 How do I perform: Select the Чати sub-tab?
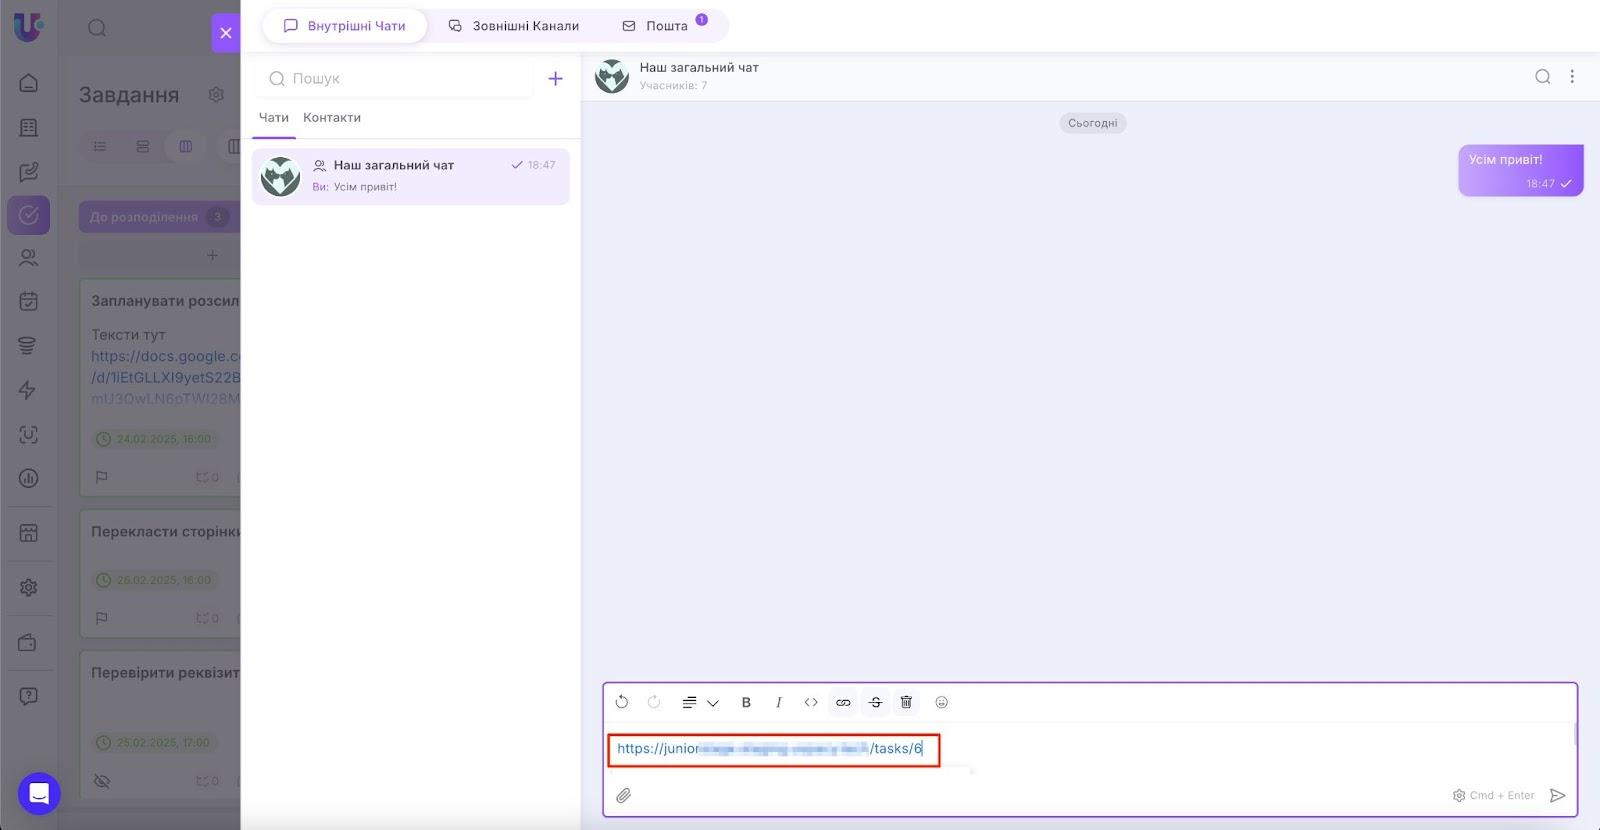pyautogui.click(x=274, y=117)
